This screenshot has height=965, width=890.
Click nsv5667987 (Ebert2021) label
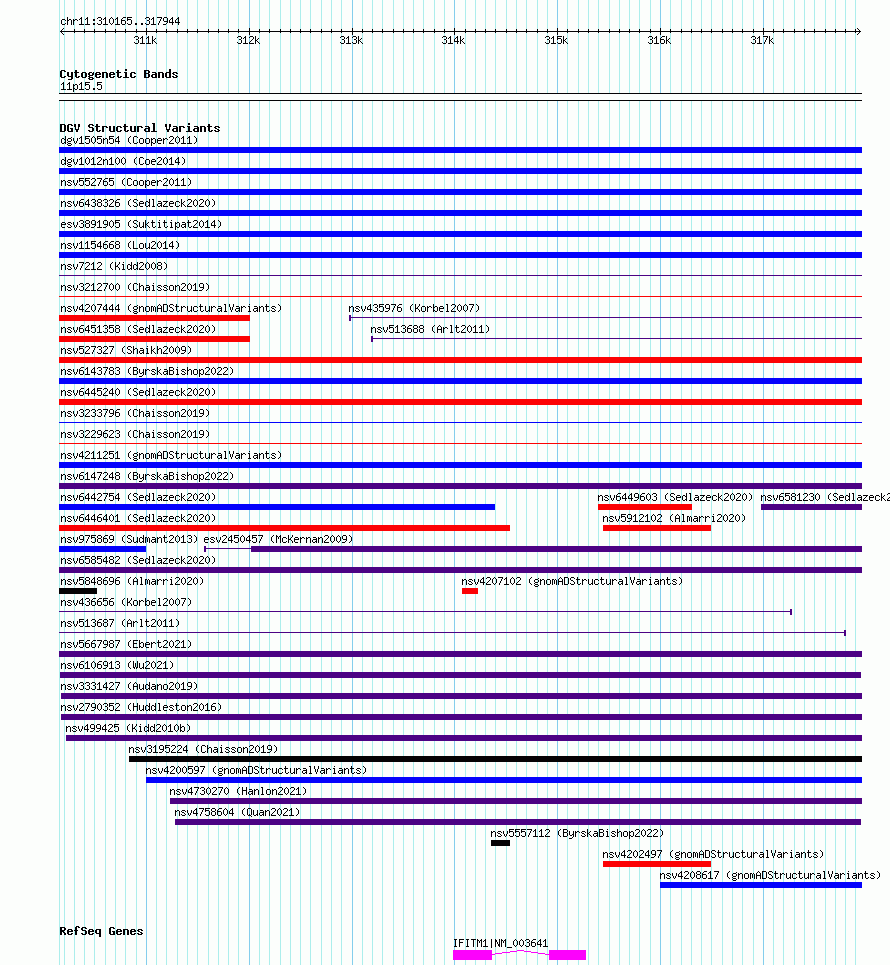pos(126,644)
